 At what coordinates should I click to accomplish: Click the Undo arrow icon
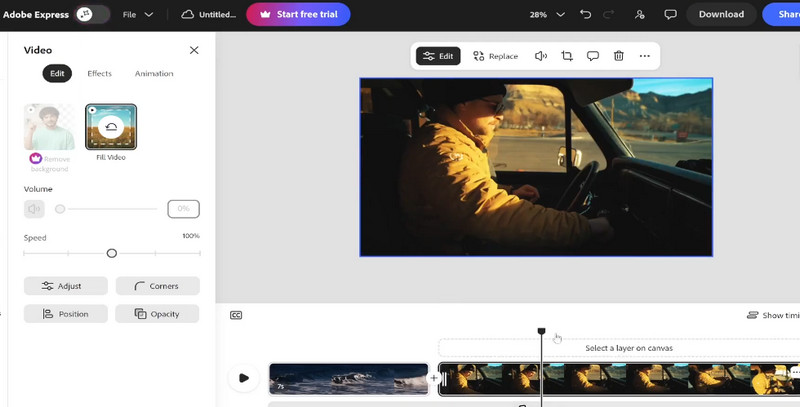[586, 15]
